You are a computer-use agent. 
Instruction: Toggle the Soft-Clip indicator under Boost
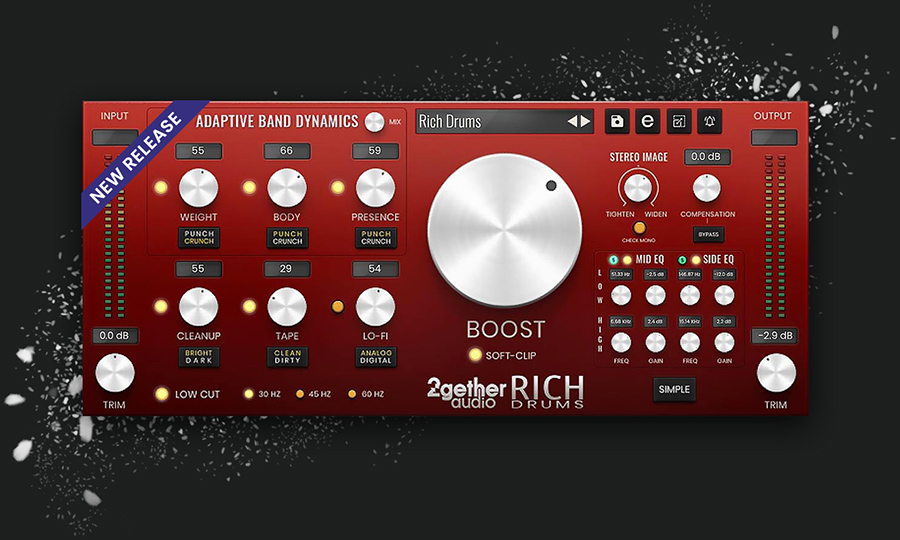pyautogui.click(x=474, y=355)
